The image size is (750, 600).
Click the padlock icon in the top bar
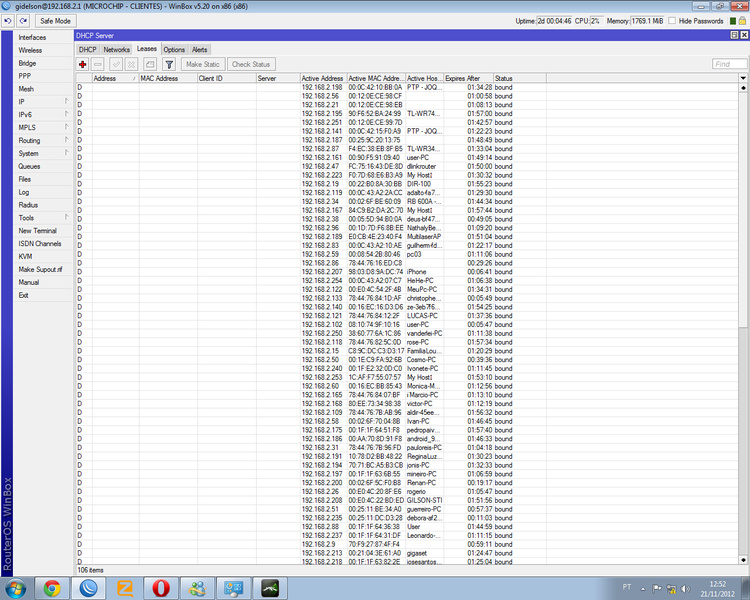[742, 21]
